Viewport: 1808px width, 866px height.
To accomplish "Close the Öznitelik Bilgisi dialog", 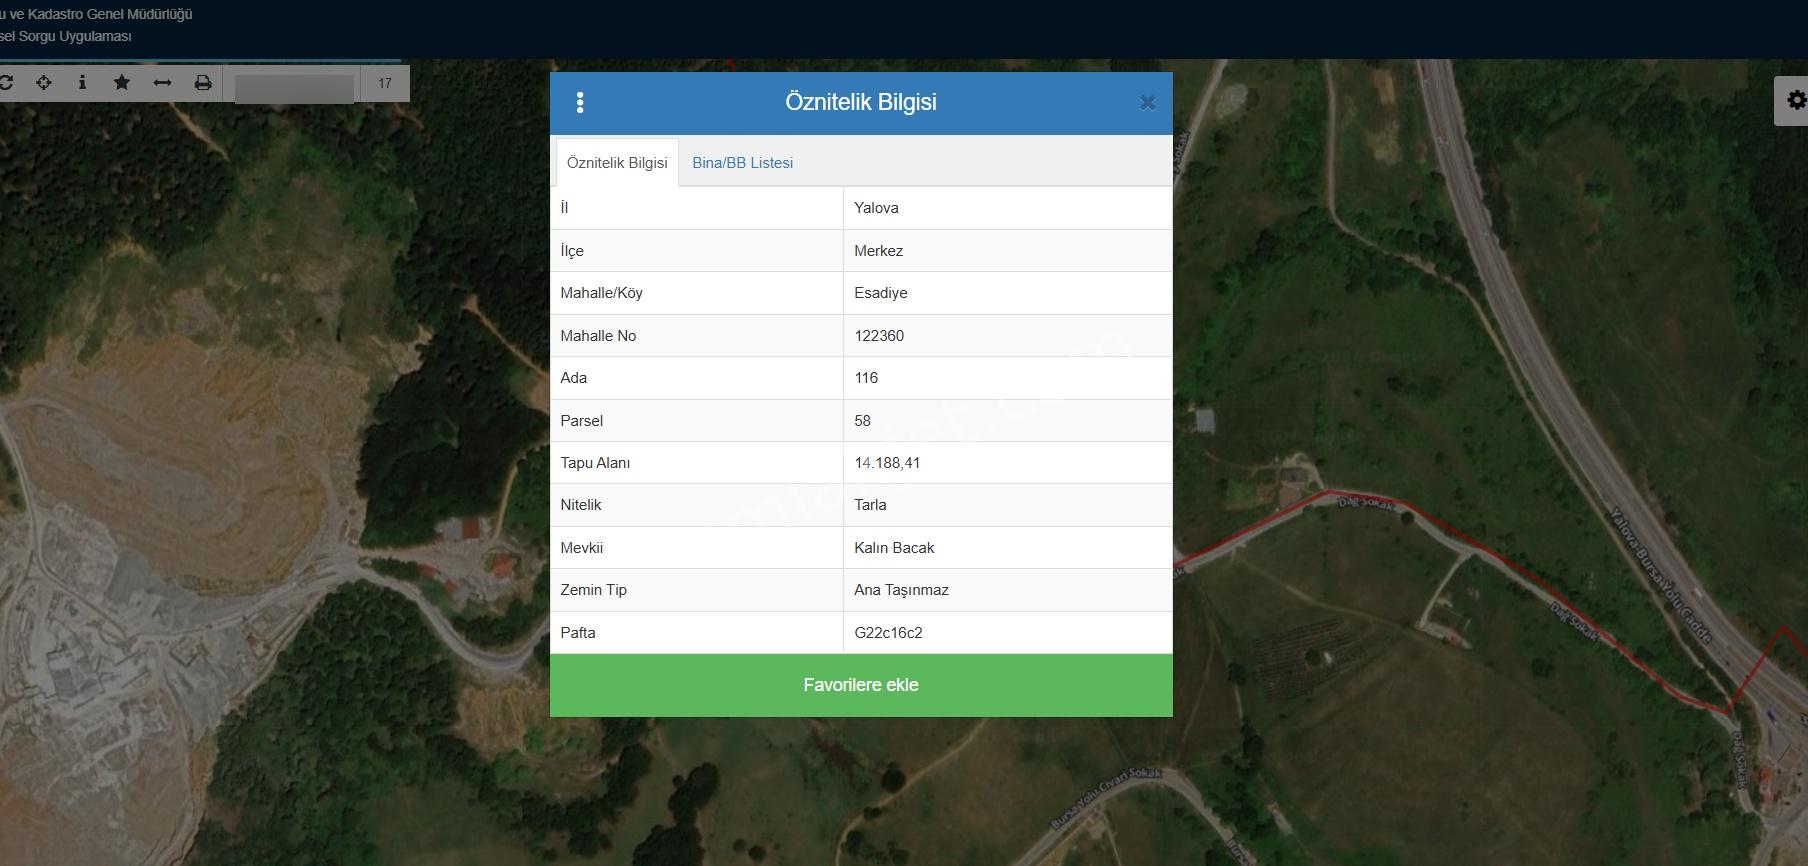I will click(x=1148, y=102).
